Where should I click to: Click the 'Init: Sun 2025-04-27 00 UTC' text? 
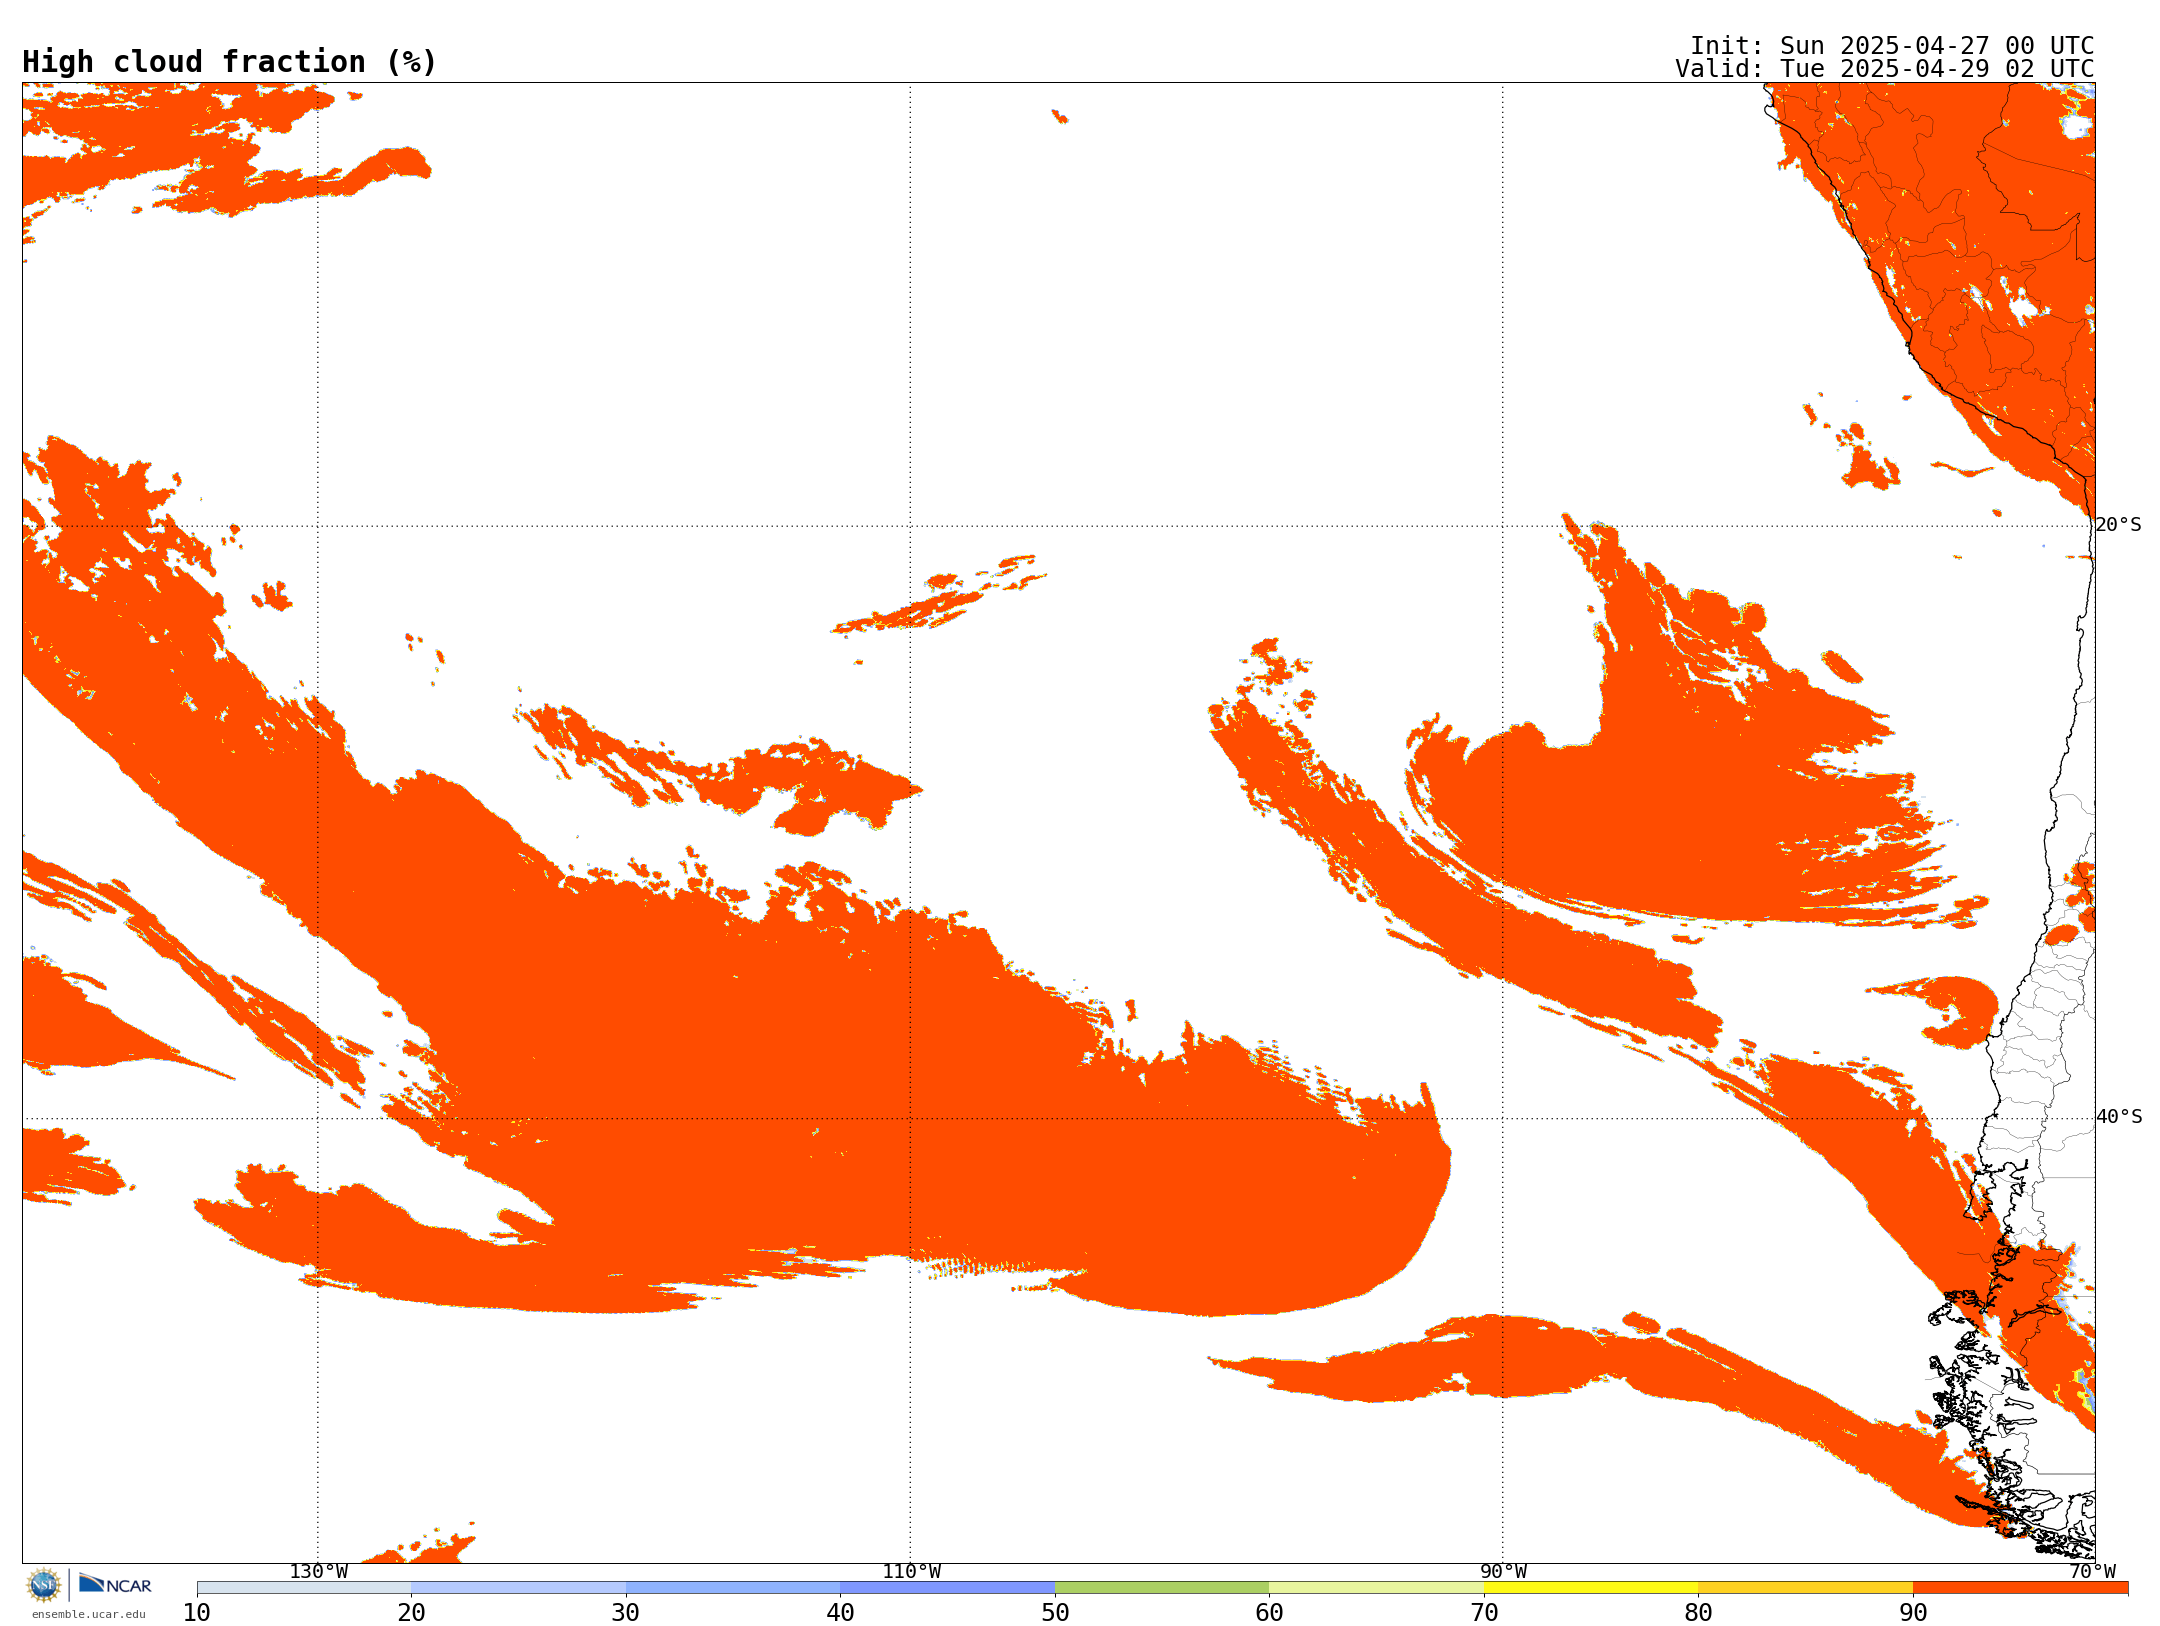click(1892, 46)
